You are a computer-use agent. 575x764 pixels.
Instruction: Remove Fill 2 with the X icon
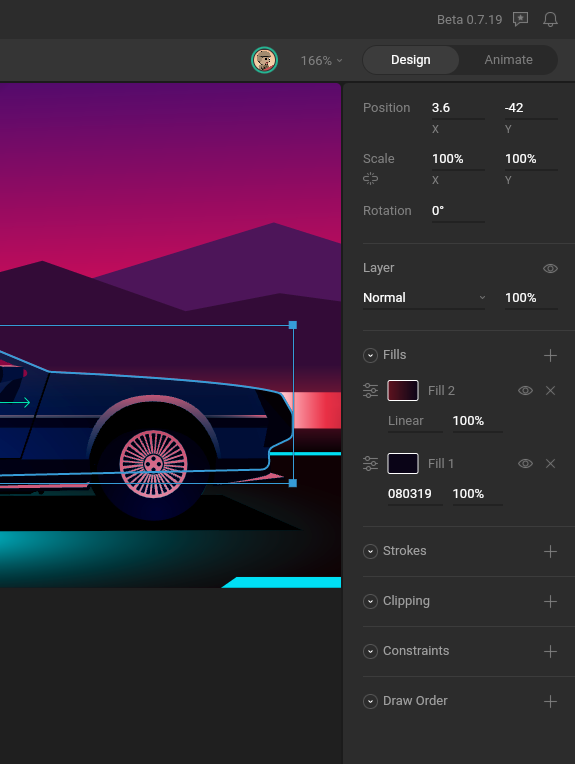[x=550, y=390]
